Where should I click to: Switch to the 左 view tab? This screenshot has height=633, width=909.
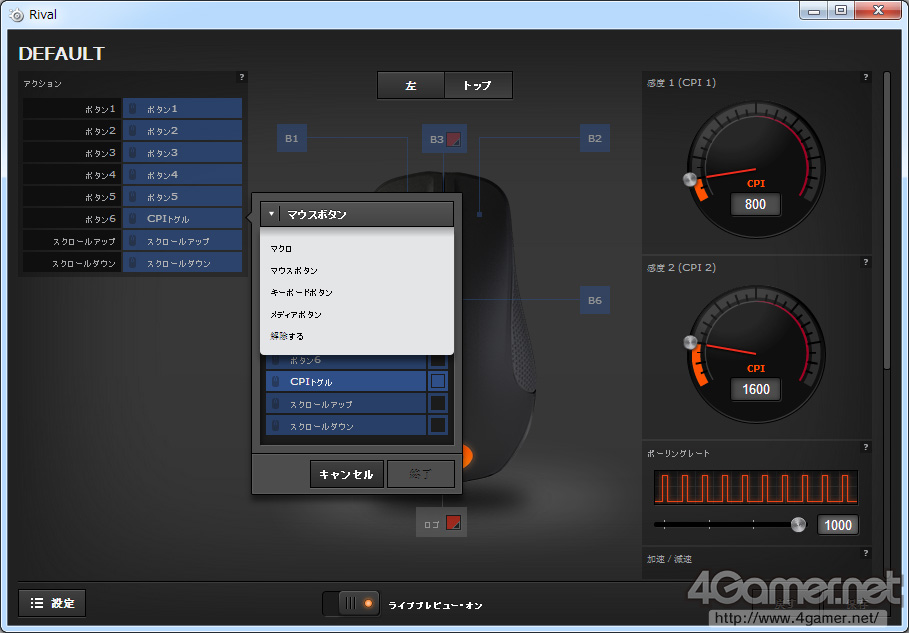click(x=411, y=85)
